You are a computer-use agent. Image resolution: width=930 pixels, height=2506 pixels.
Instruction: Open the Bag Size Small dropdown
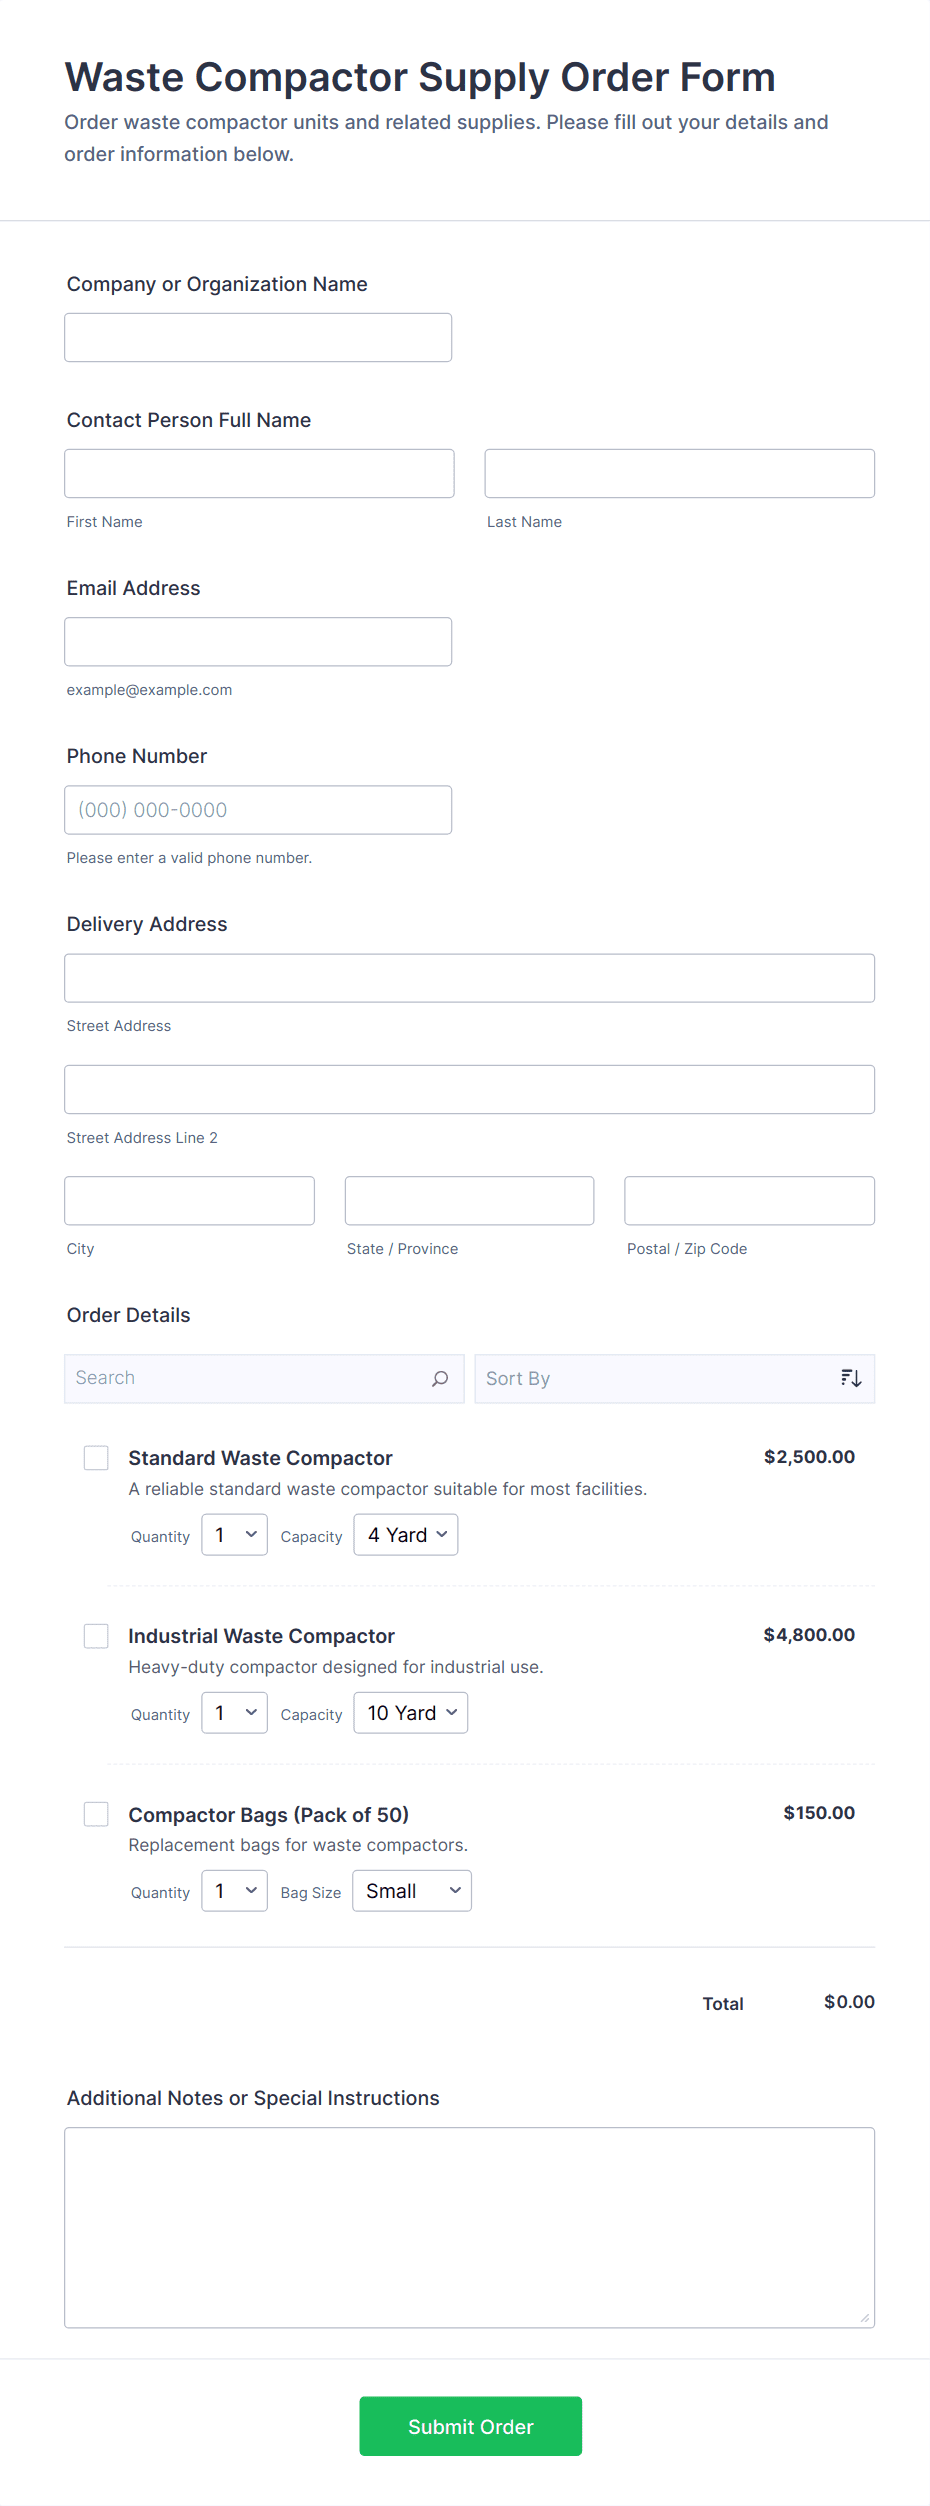coord(412,1891)
